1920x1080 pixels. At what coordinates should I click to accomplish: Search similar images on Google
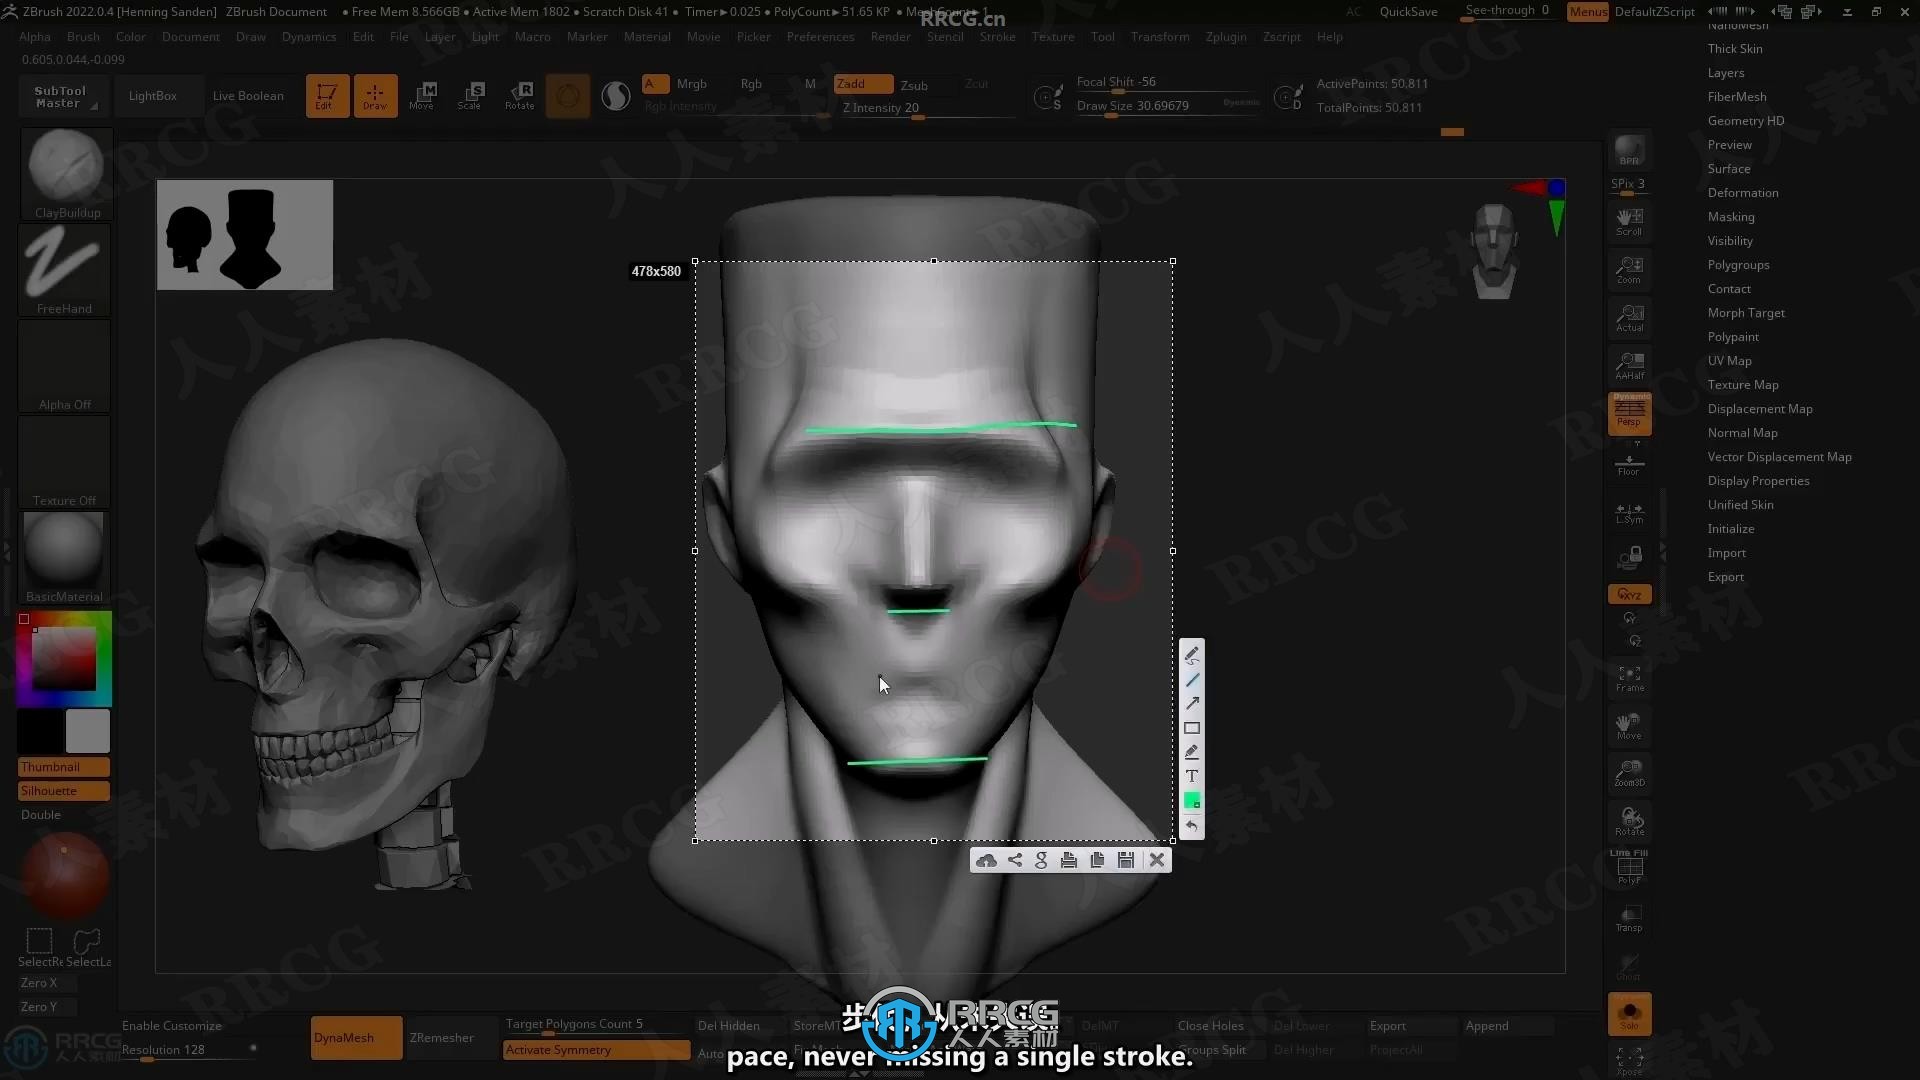[1042, 860]
